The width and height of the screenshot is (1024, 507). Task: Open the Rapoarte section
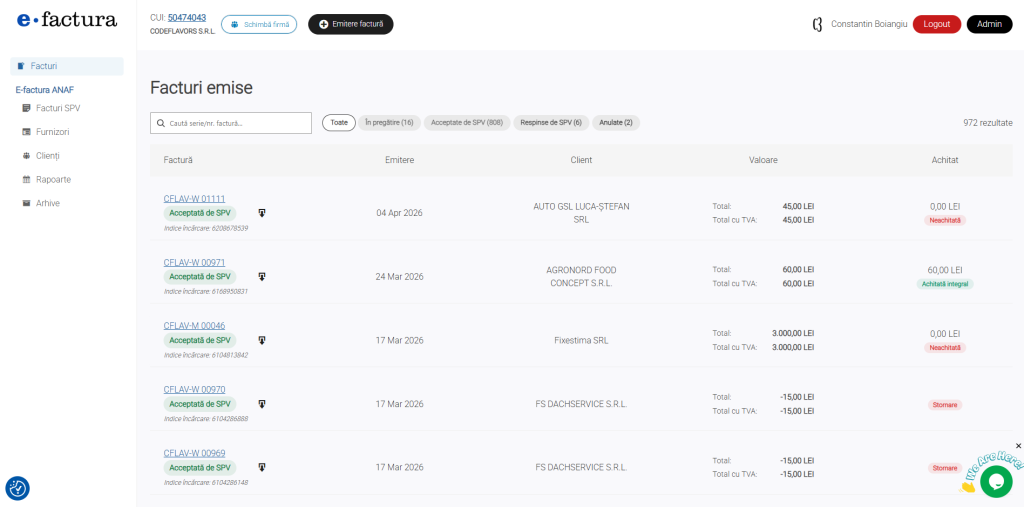pos(53,180)
